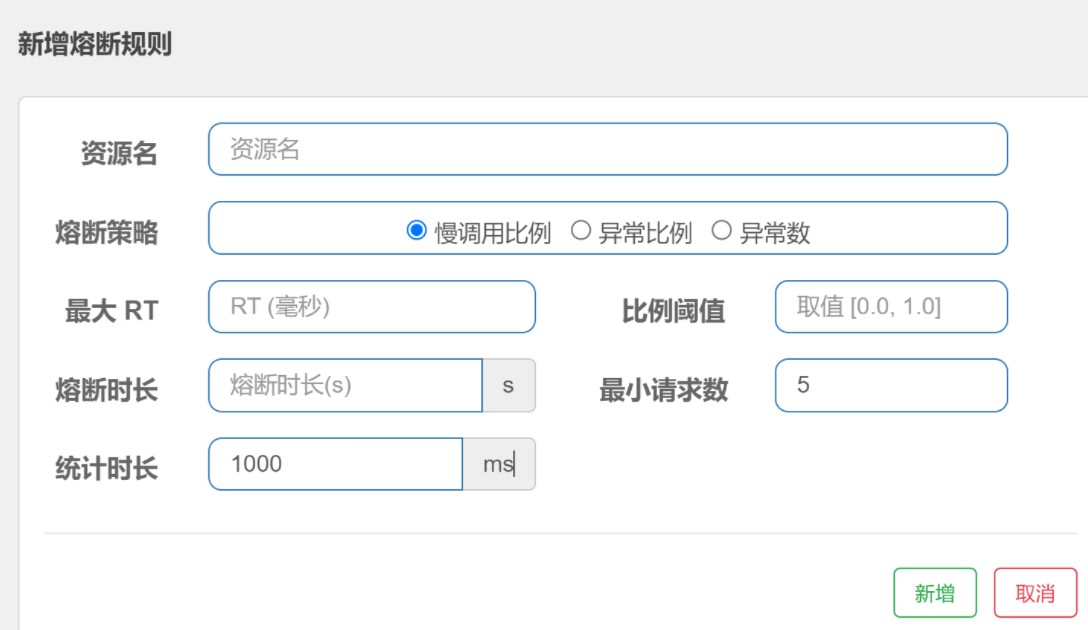Click the 比例阈值 text label

coord(673,311)
